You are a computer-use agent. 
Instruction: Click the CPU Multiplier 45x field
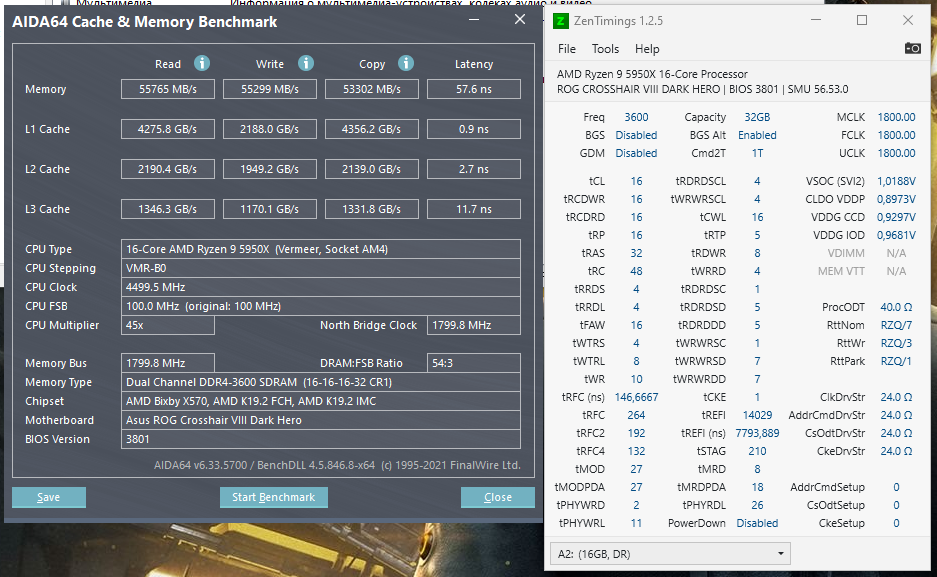point(168,325)
